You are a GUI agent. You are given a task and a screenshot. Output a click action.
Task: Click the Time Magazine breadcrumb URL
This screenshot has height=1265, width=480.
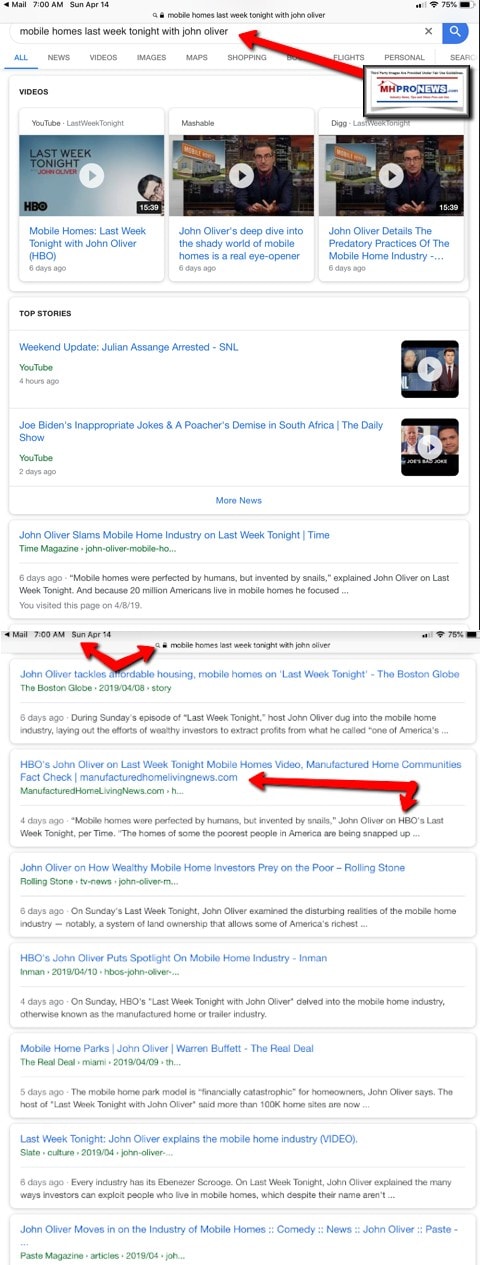97,549
